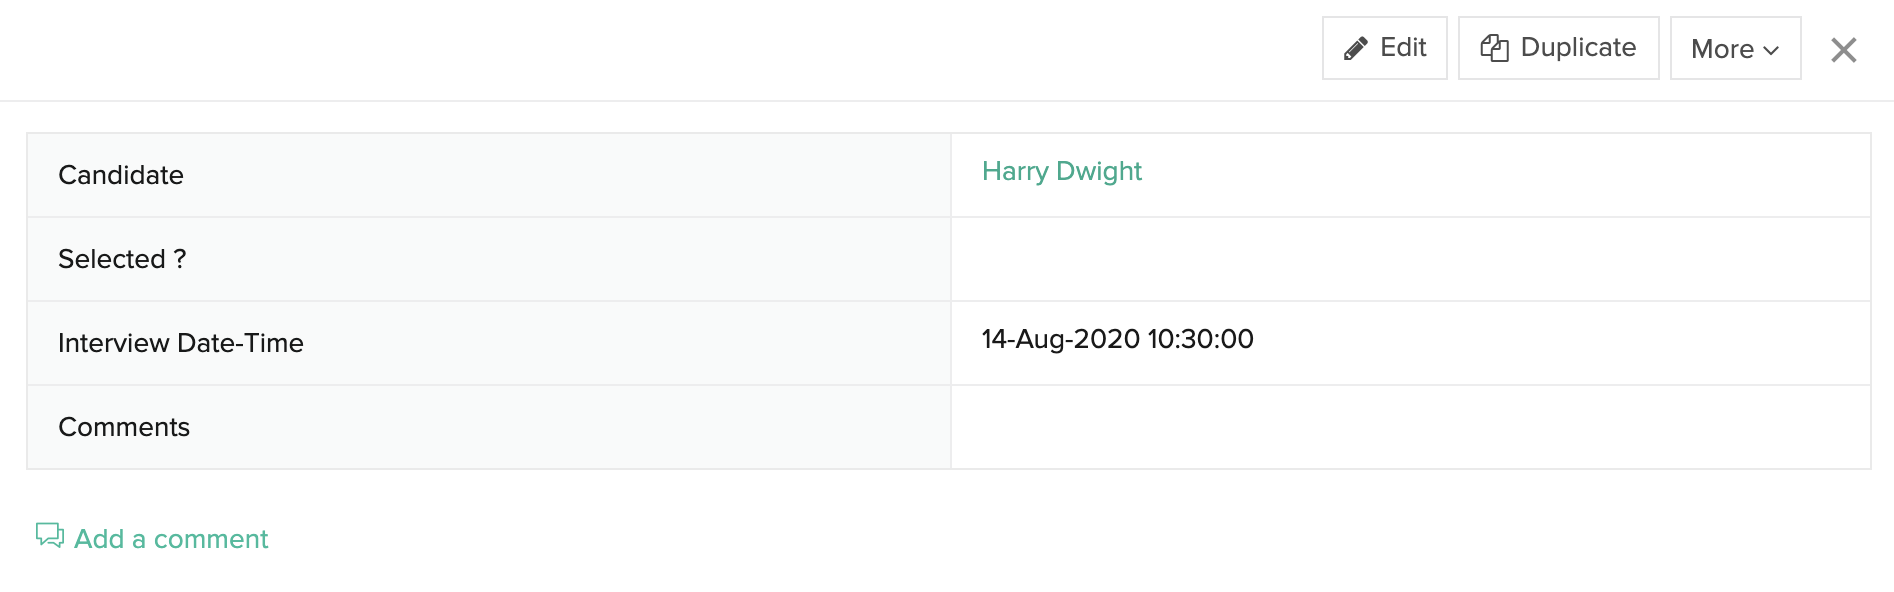Image resolution: width=1894 pixels, height=592 pixels.
Task: Click the Comments field label
Action: click(x=124, y=427)
